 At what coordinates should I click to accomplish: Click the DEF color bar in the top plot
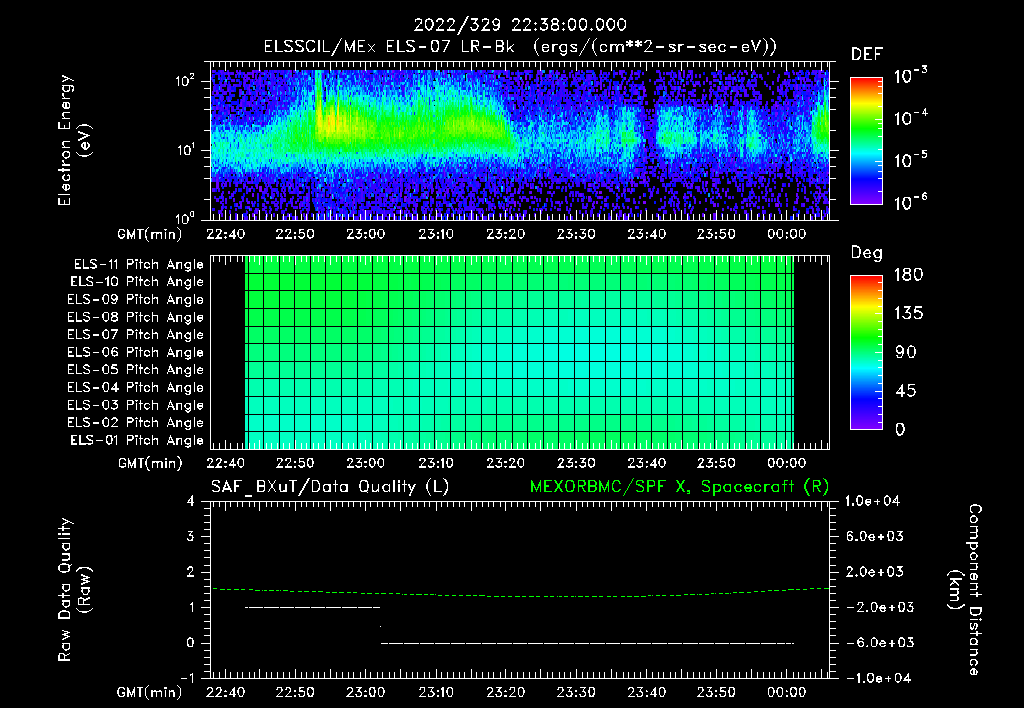point(866,141)
